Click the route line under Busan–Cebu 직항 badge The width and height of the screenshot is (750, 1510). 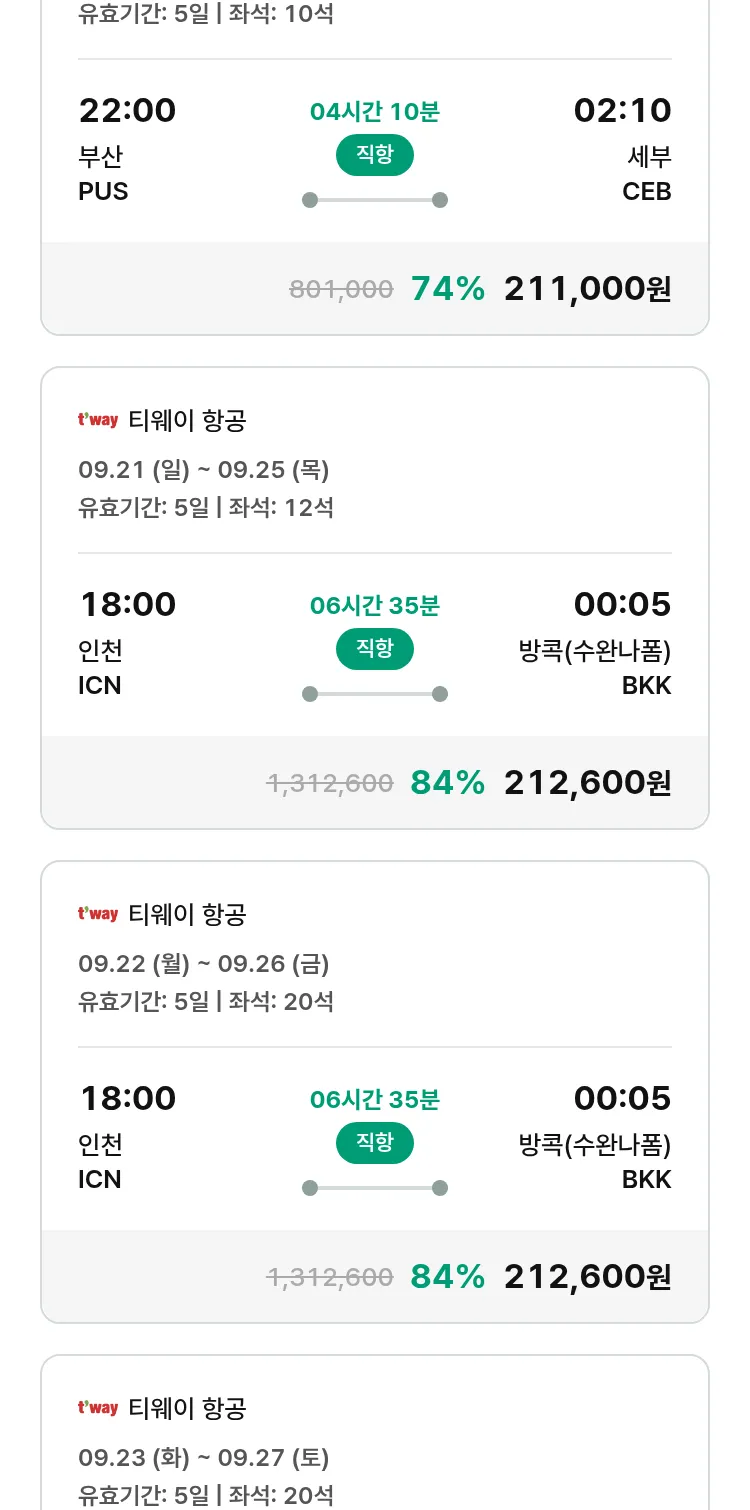375,200
